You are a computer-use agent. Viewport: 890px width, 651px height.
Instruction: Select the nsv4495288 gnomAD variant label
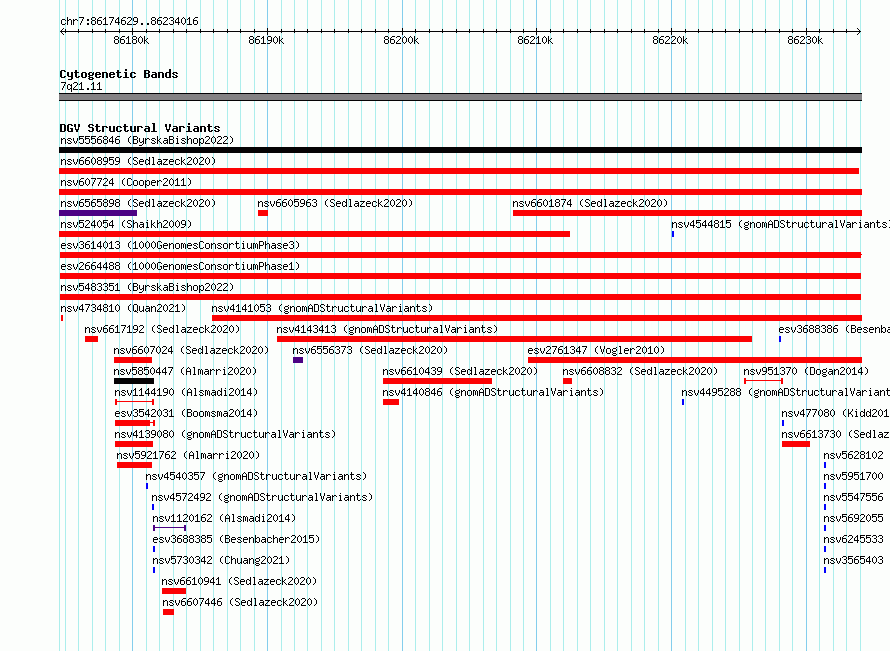point(786,392)
